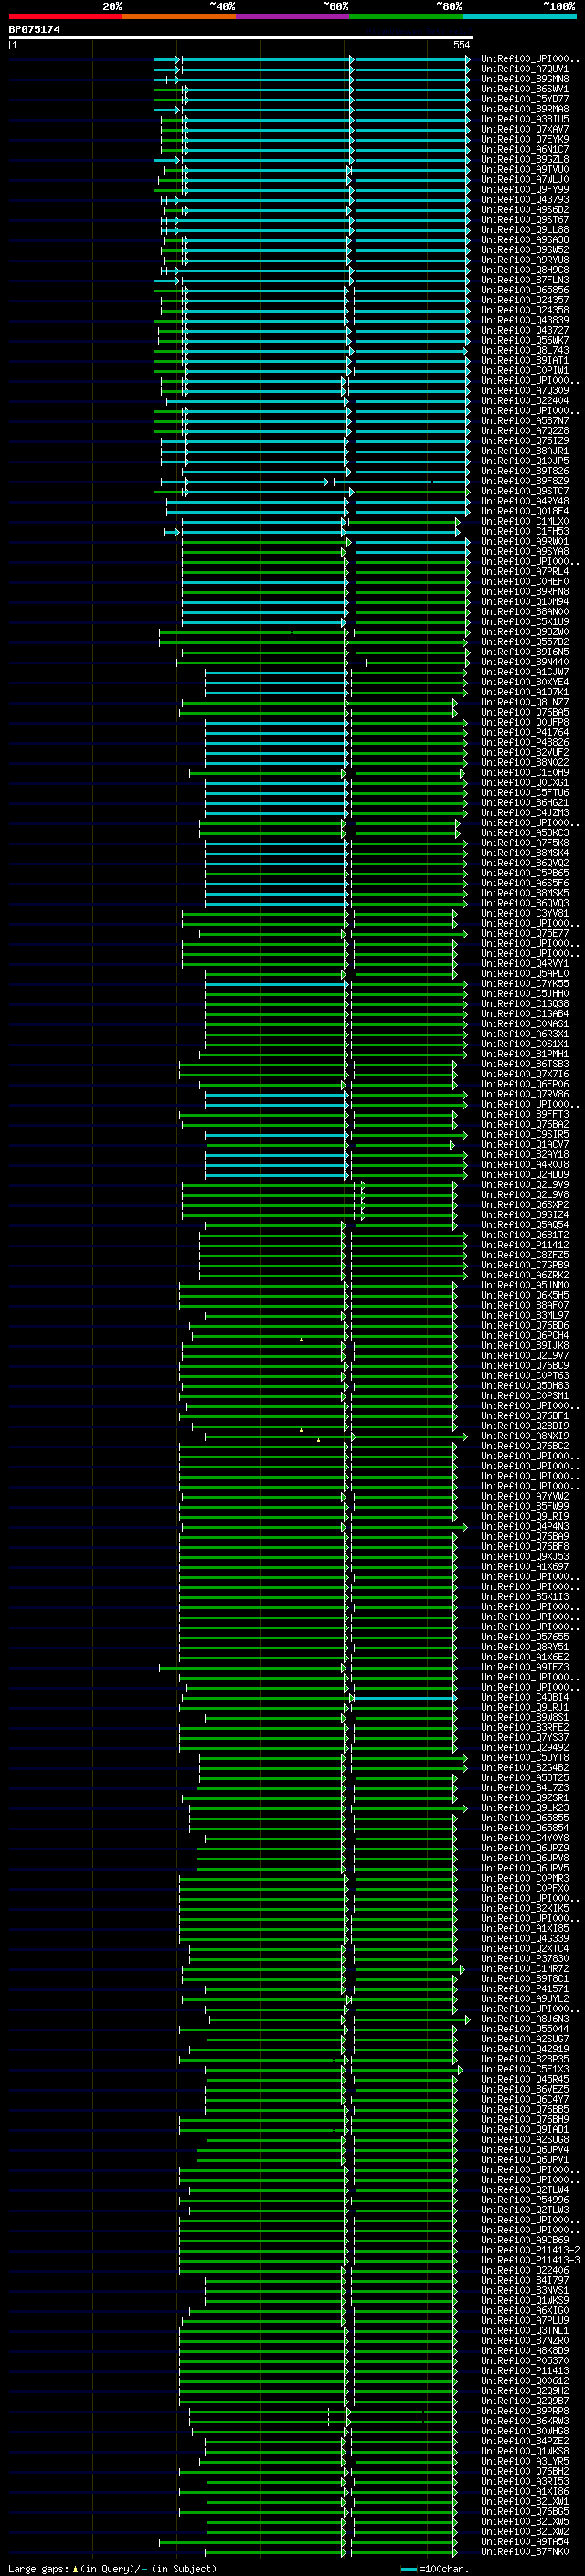Select hit UniRef100_B5FW99
This screenshot has height=2576, width=585.
point(524,1506)
